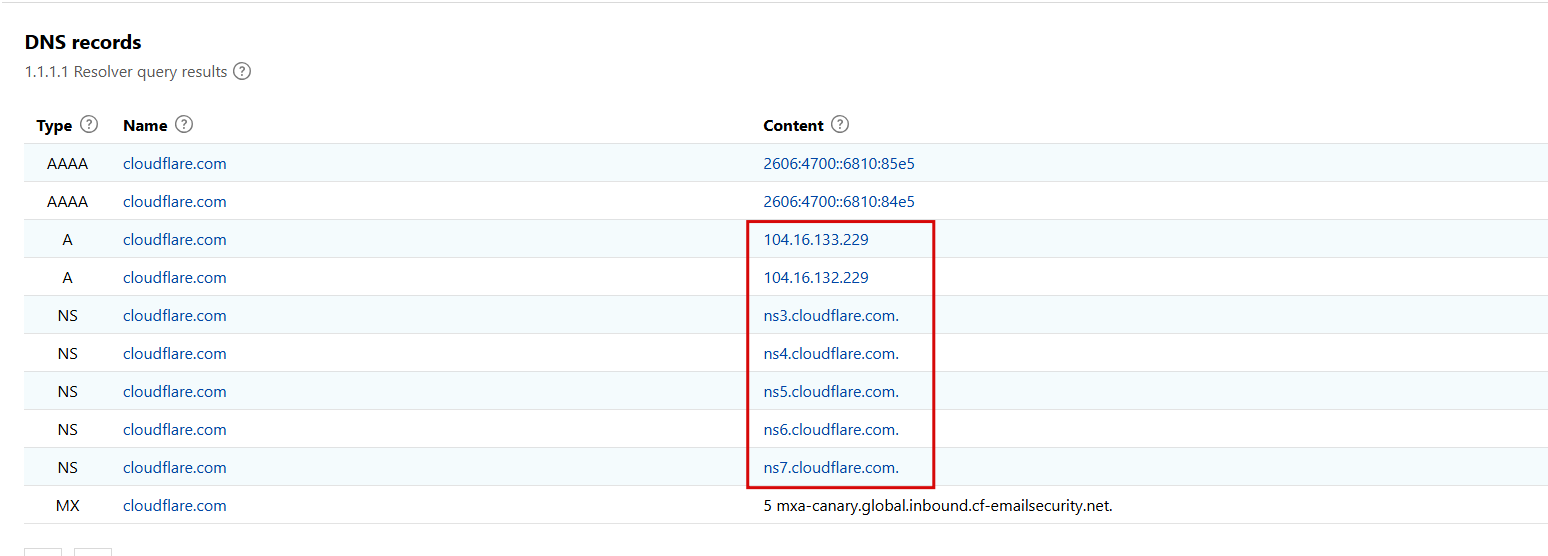Follow the ns7.cloudflare.com. link

(831, 467)
